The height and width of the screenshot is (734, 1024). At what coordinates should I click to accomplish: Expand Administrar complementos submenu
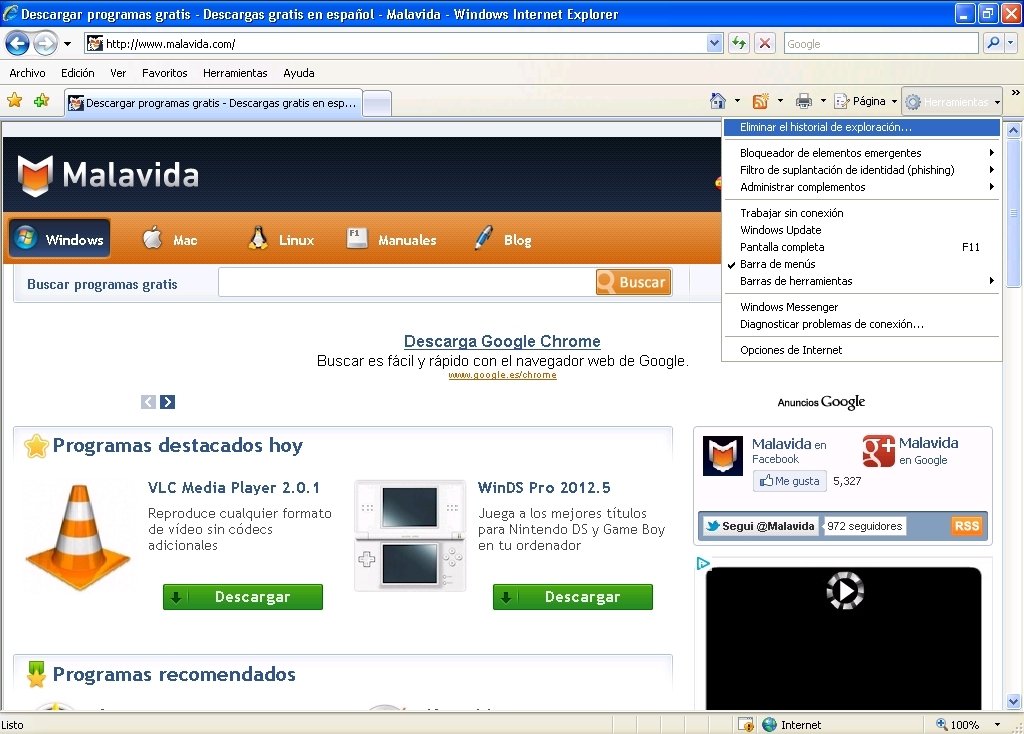[861, 187]
